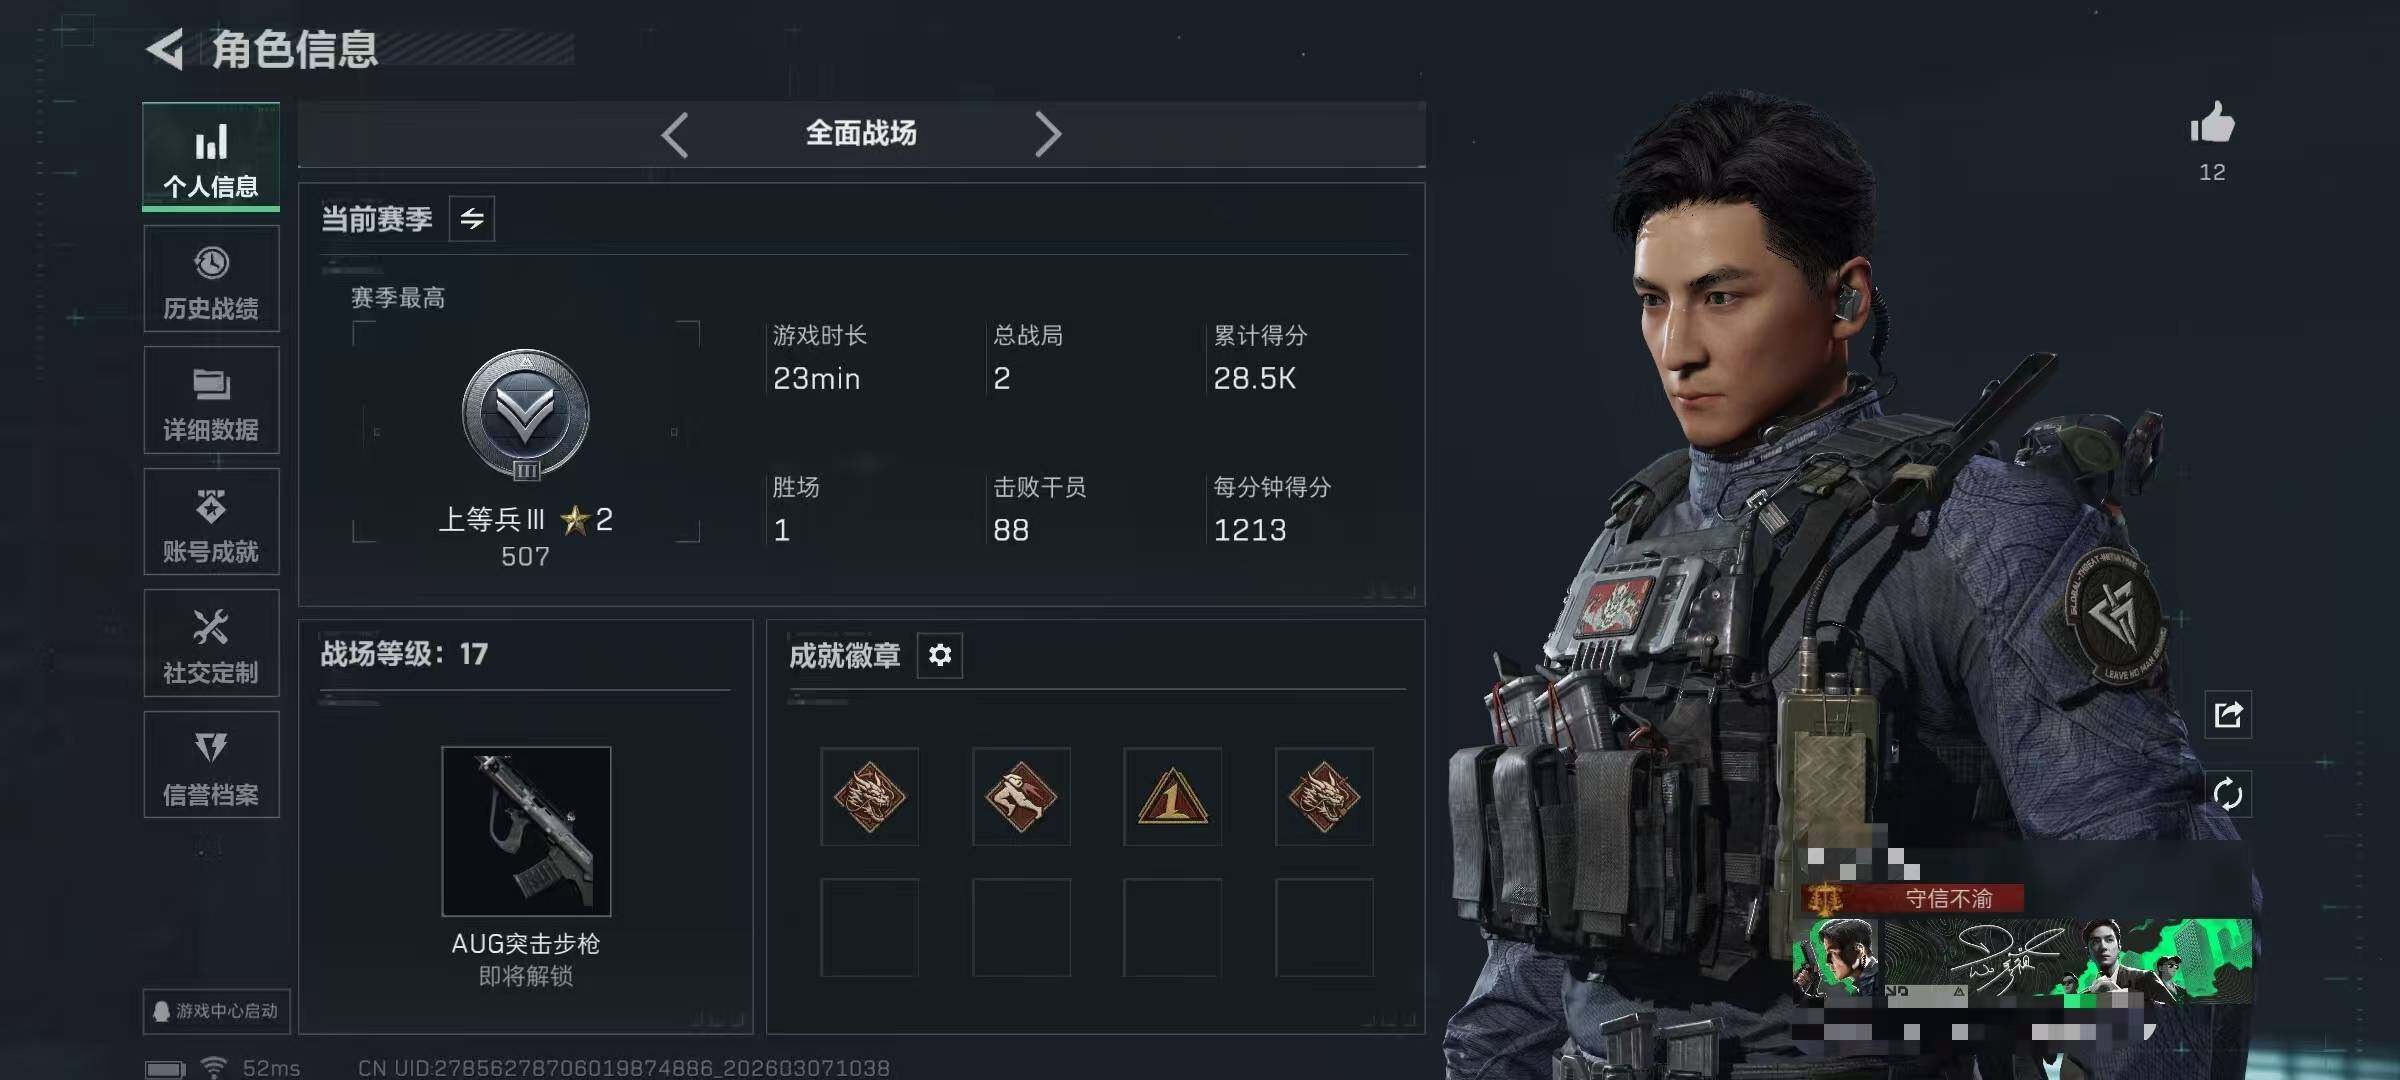Like the profile with thumbs-up icon
The image size is (2400, 1080).
tap(2212, 124)
